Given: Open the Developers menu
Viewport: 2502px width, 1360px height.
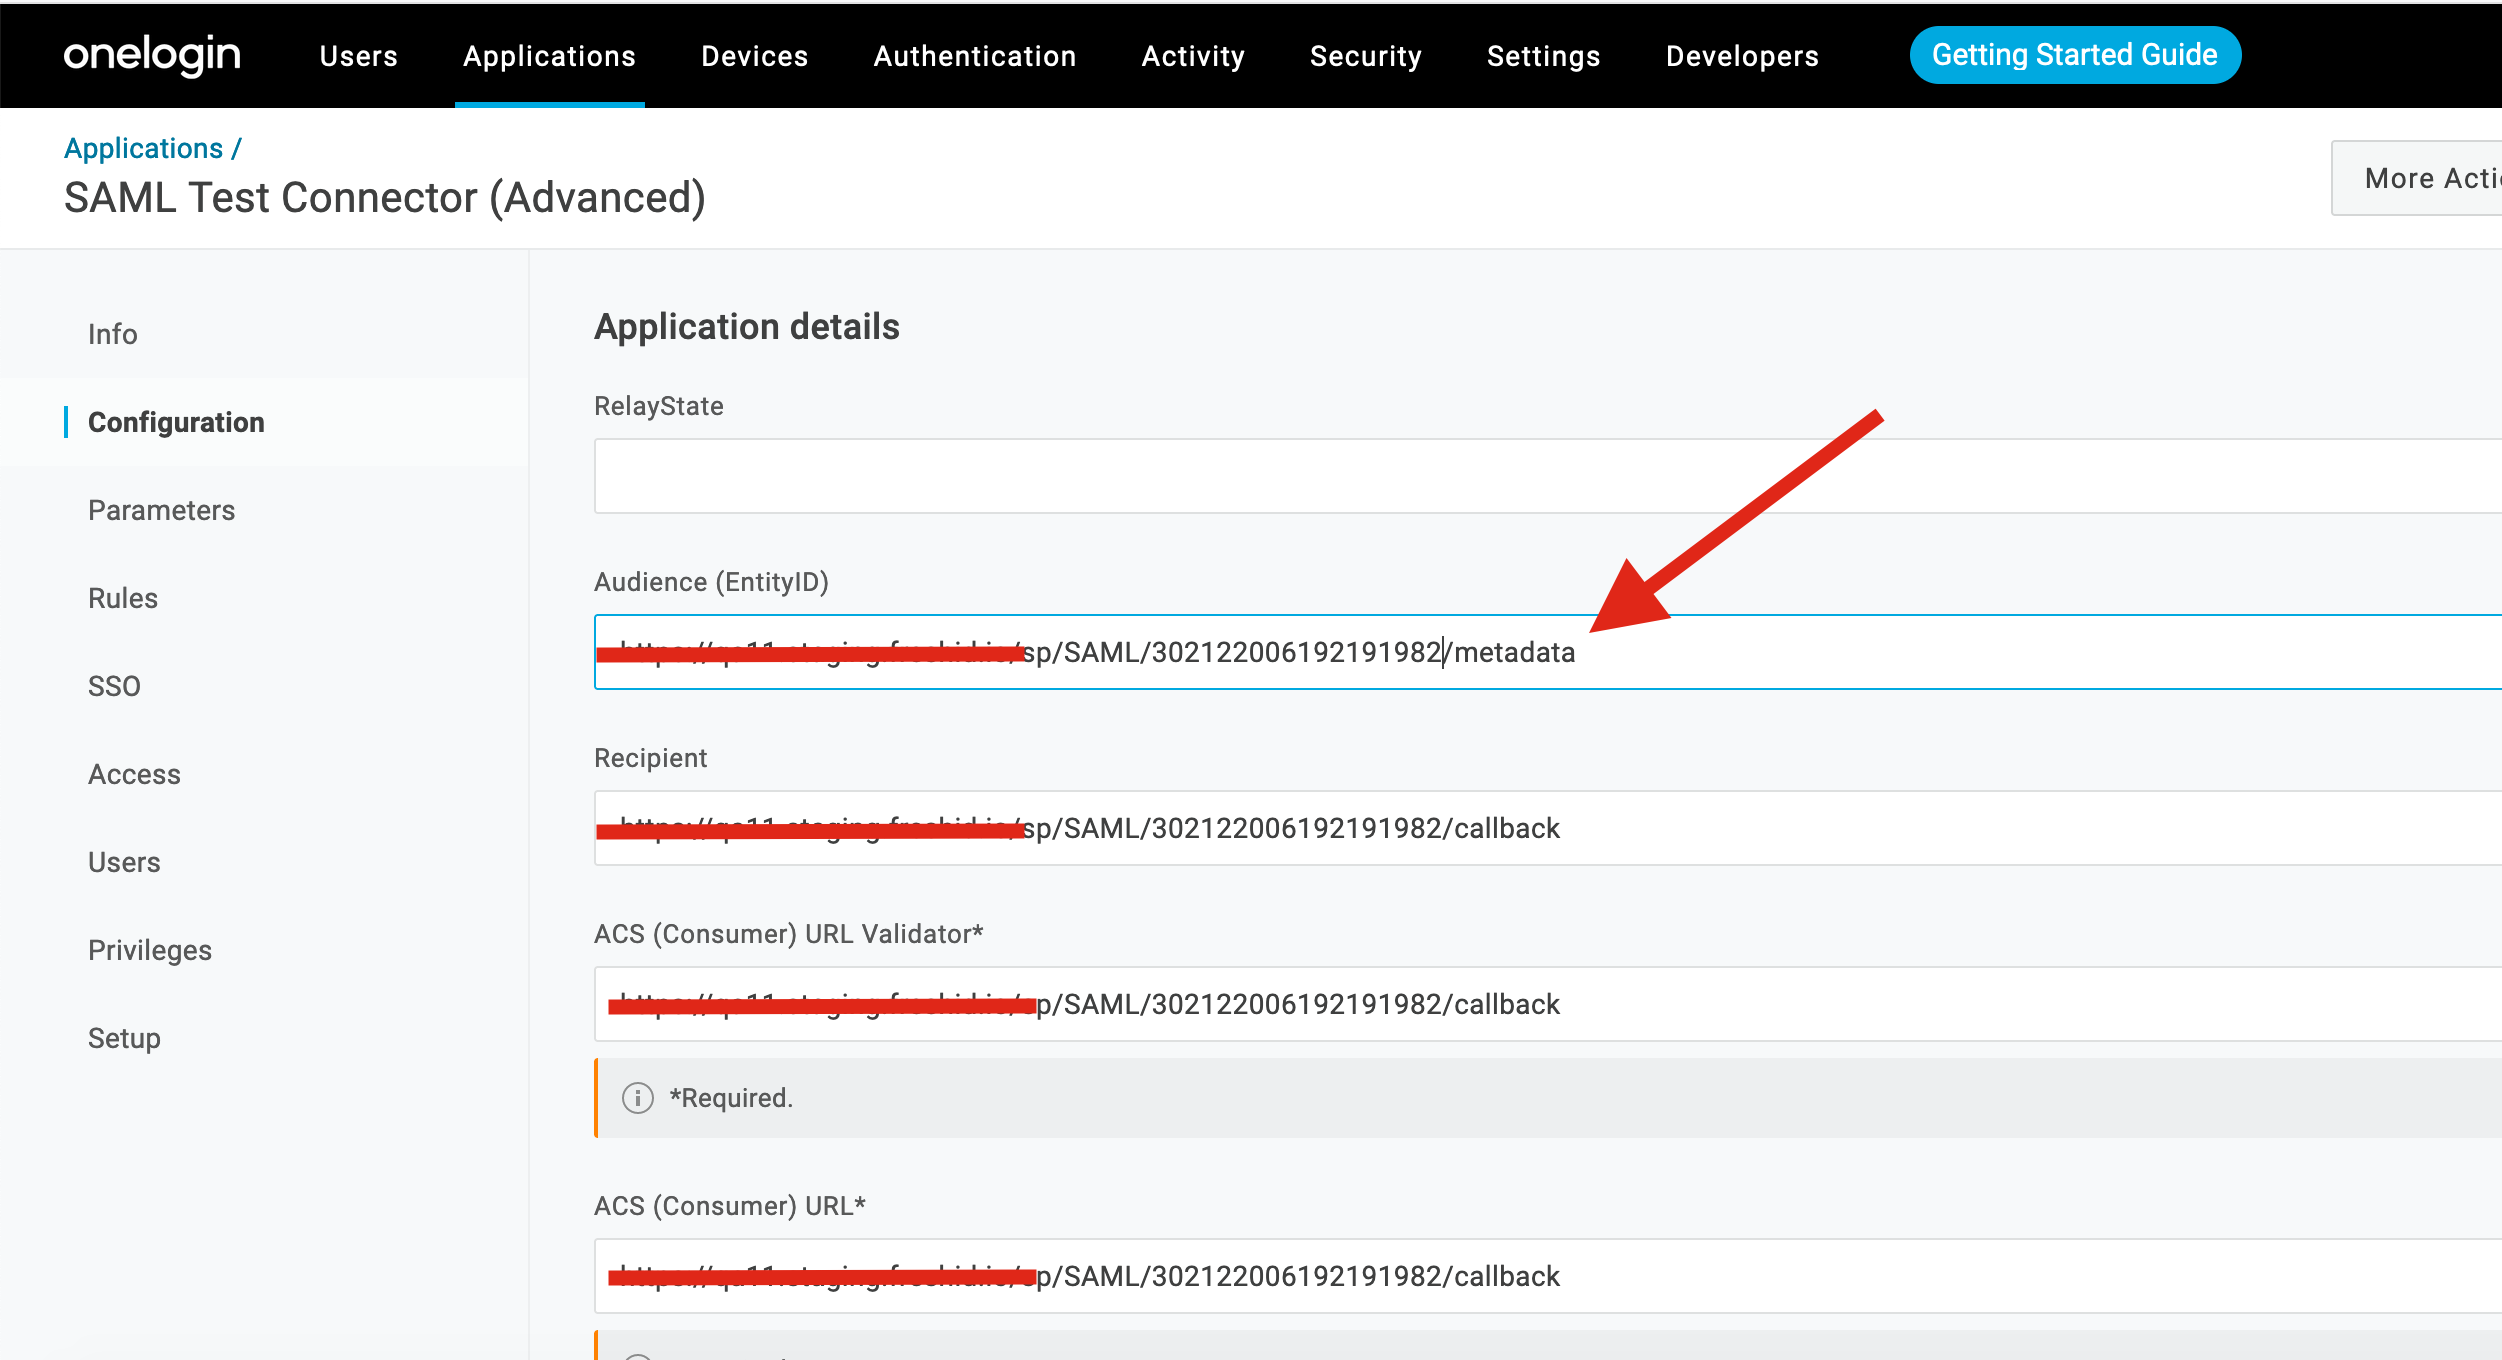Looking at the screenshot, I should pyautogui.click(x=1742, y=56).
